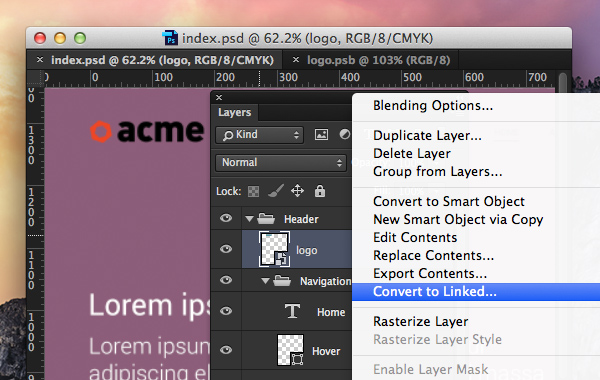Image resolution: width=600 pixels, height=380 pixels.
Task: Close the index.psd document tab
Action: tap(40, 60)
